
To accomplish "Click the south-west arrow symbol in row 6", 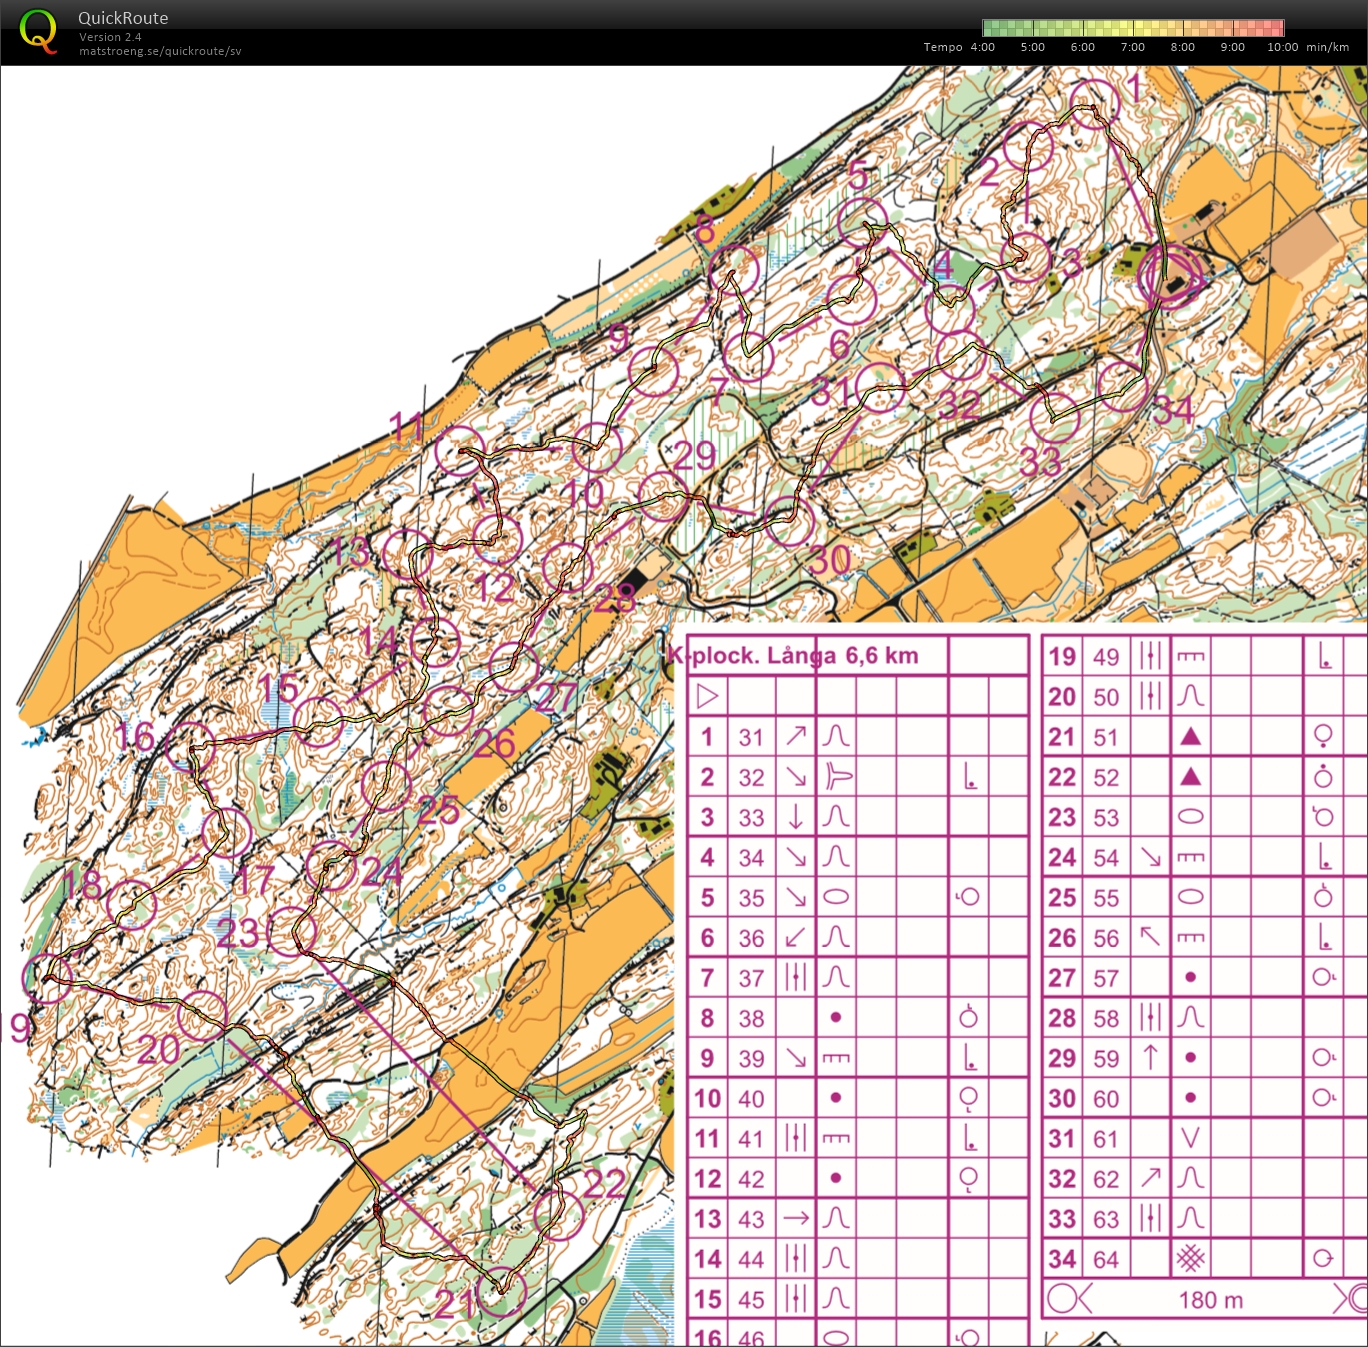I will tap(796, 938).
